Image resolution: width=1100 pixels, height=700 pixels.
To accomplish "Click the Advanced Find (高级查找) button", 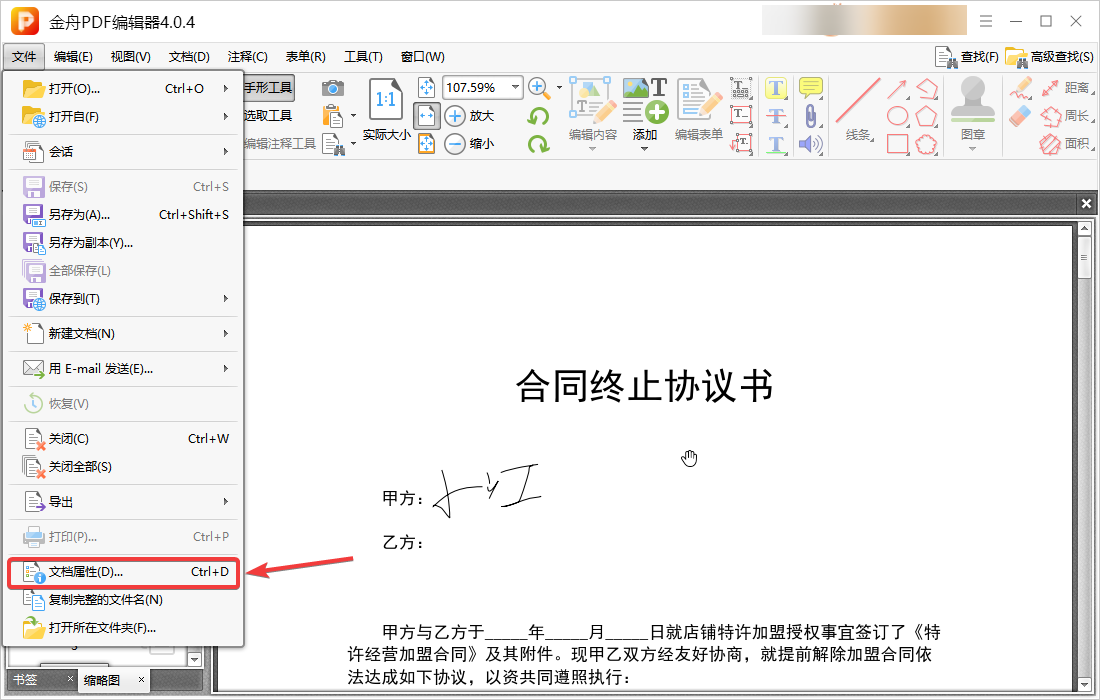I will [1049, 57].
